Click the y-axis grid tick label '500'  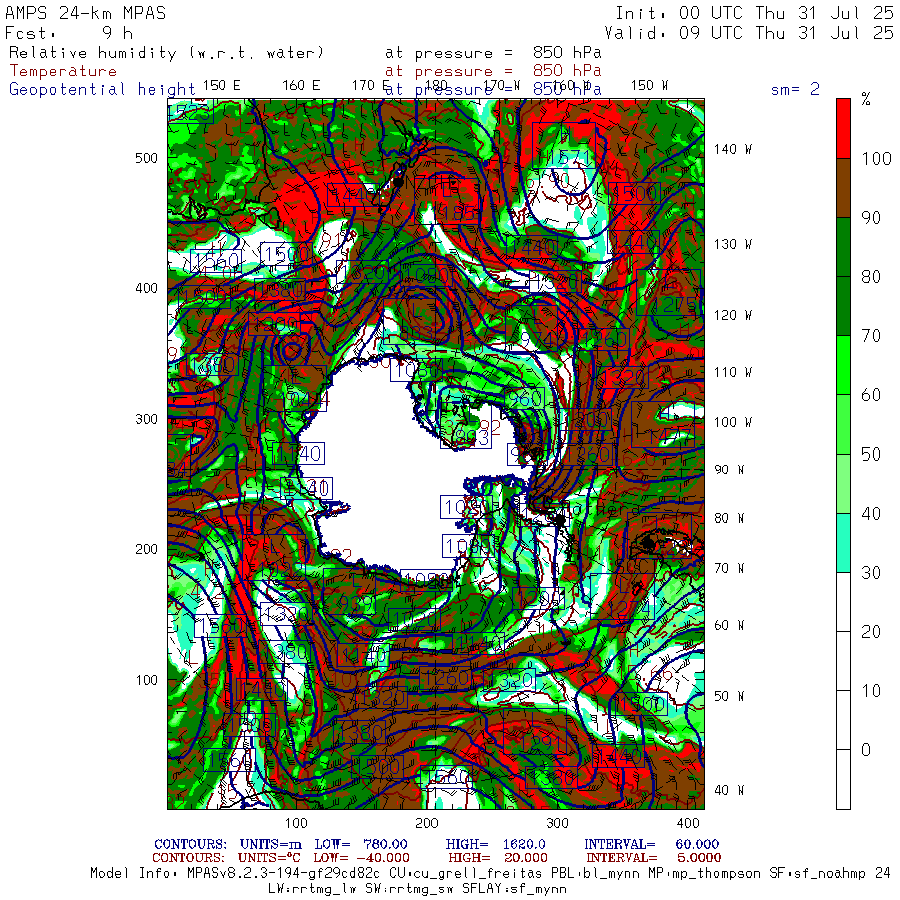(x=146, y=158)
